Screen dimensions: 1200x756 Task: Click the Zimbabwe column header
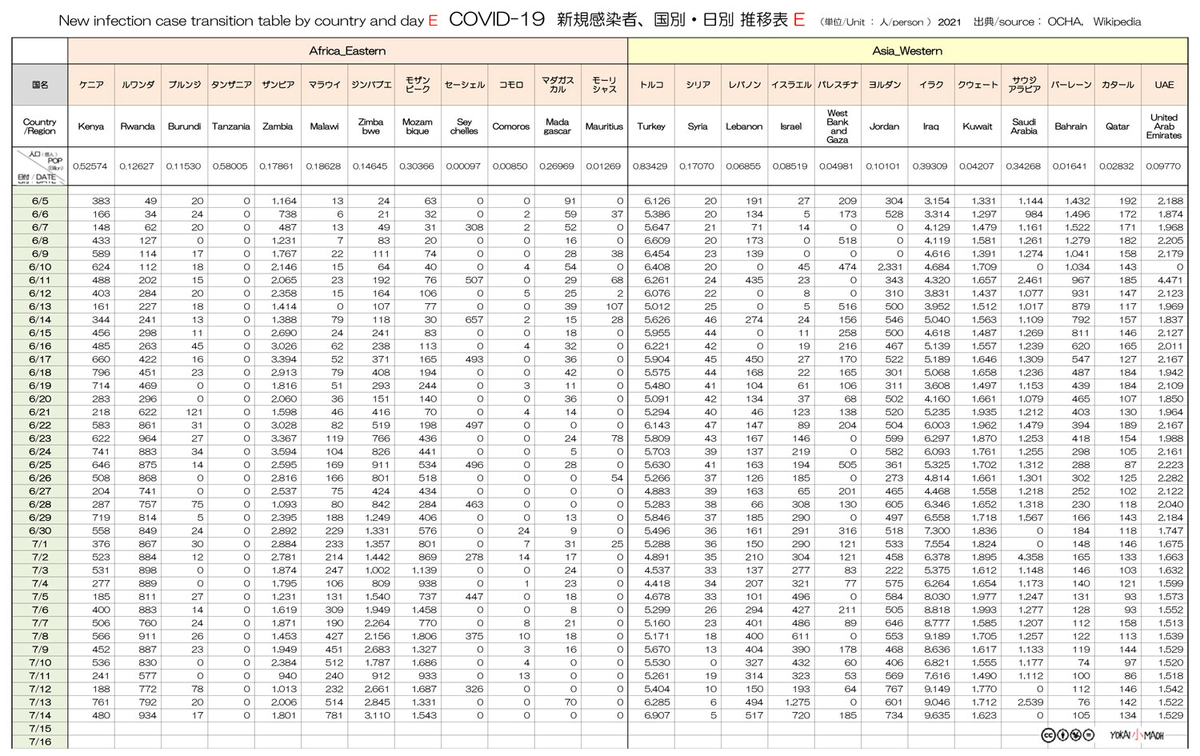click(x=370, y=127)
